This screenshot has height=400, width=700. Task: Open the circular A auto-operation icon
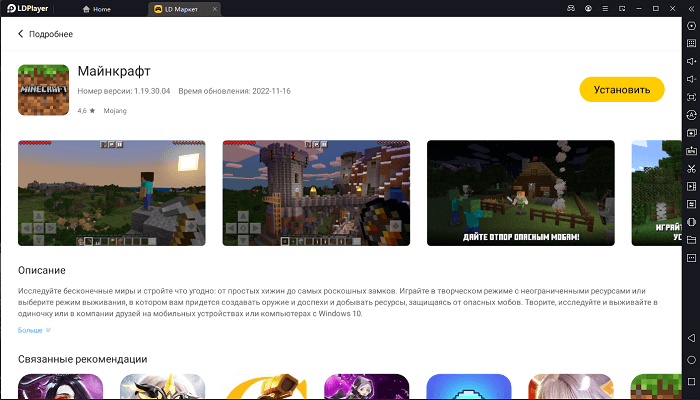click(691, 115)
